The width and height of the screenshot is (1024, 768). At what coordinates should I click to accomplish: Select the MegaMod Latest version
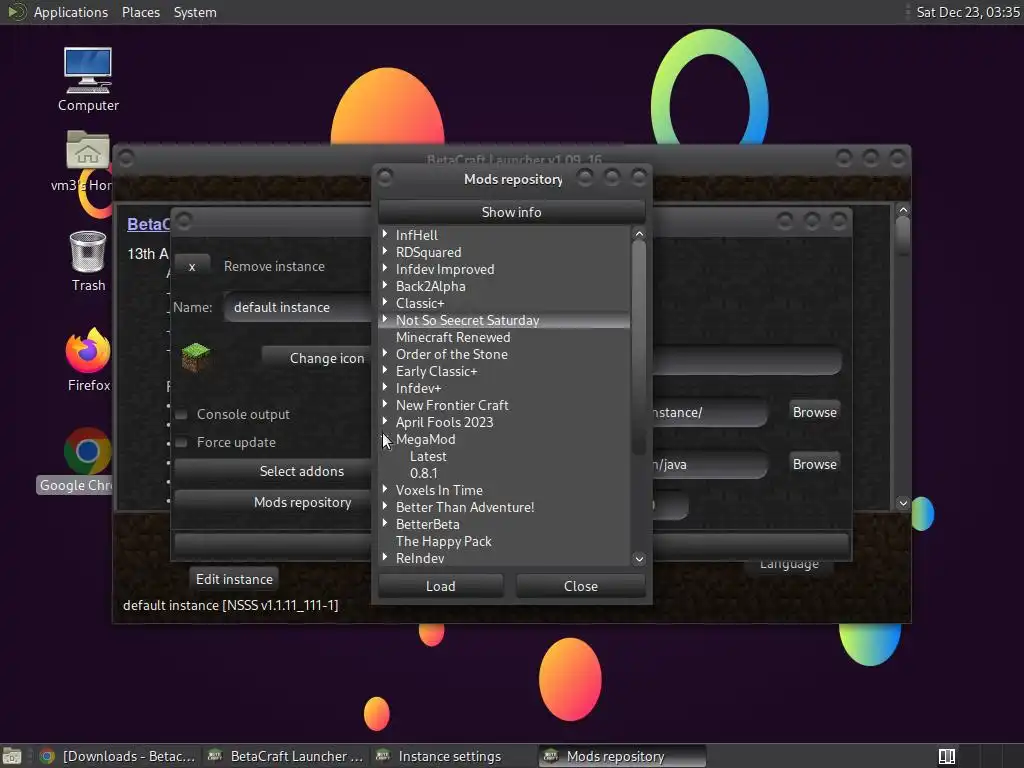point(428,456)
